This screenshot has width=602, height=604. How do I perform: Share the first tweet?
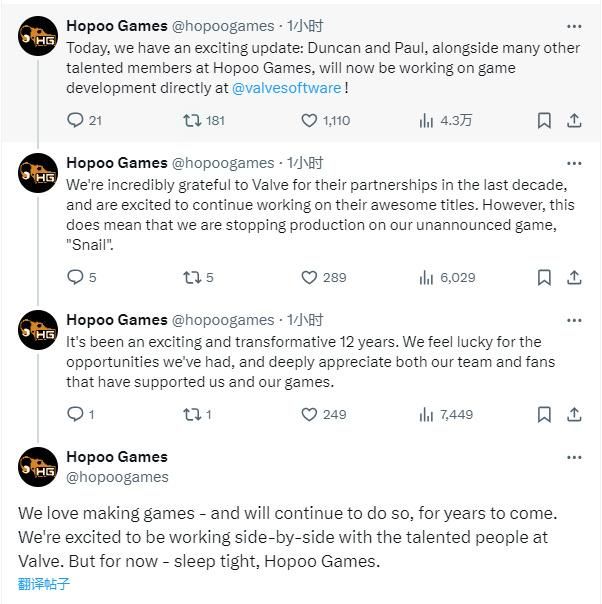tap(574, 120)
